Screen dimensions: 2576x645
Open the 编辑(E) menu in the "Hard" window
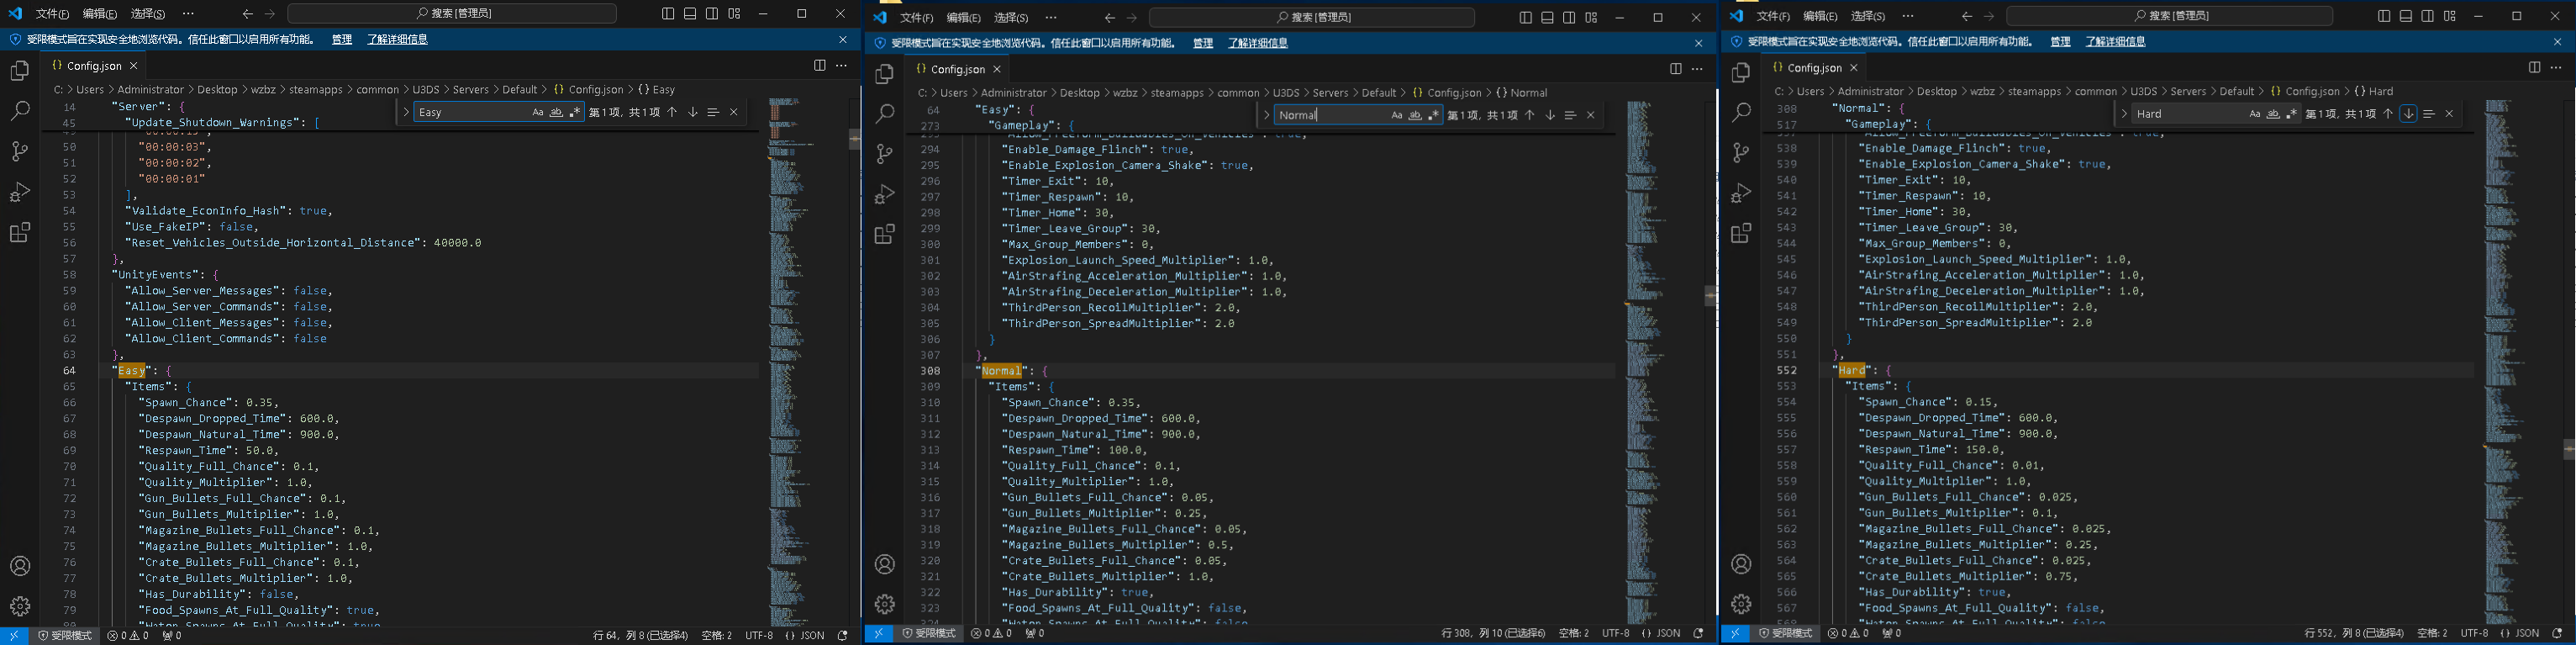(1819, 16)
